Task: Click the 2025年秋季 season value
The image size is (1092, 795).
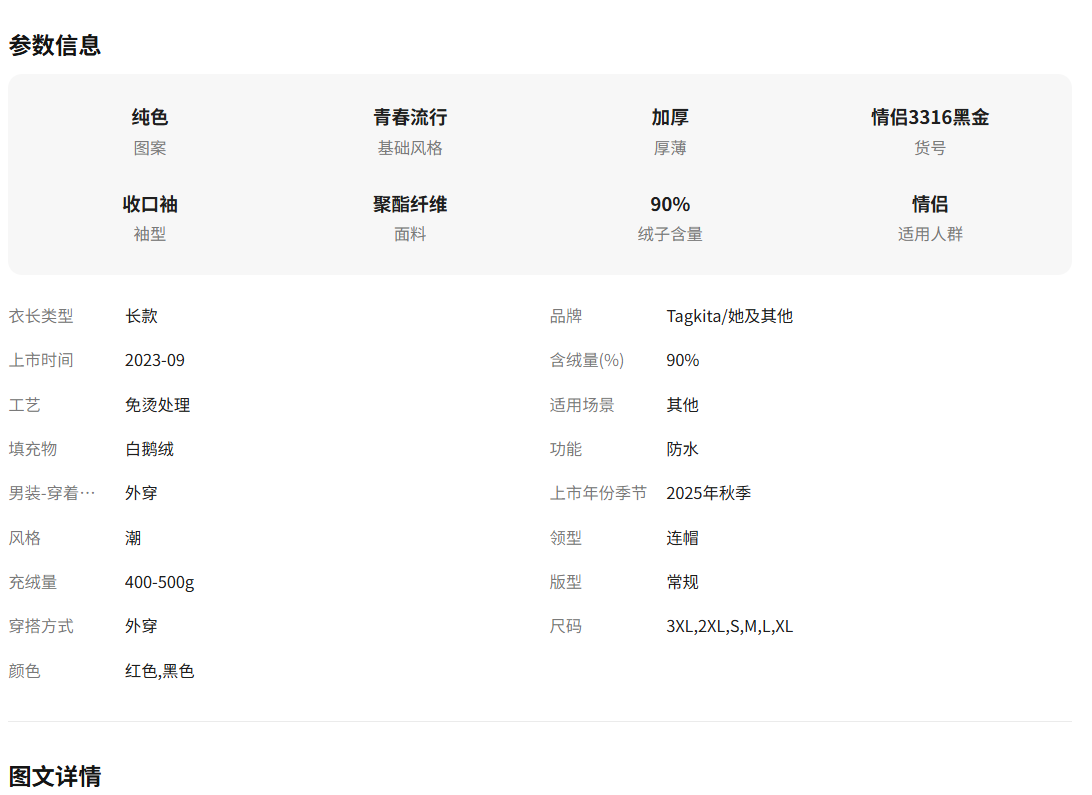Action: 708,493
